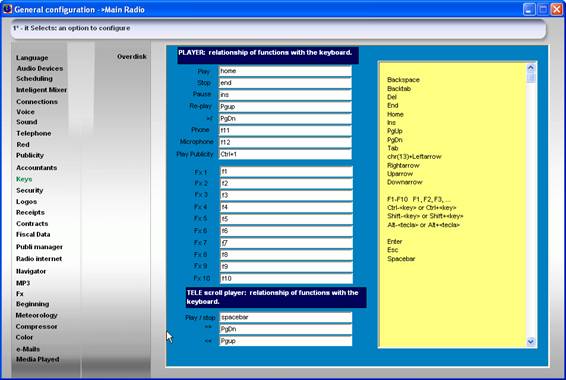Select Audio Devices in the sidebar
The height and width of the screenshot is (380, 566).
point(40,68)
